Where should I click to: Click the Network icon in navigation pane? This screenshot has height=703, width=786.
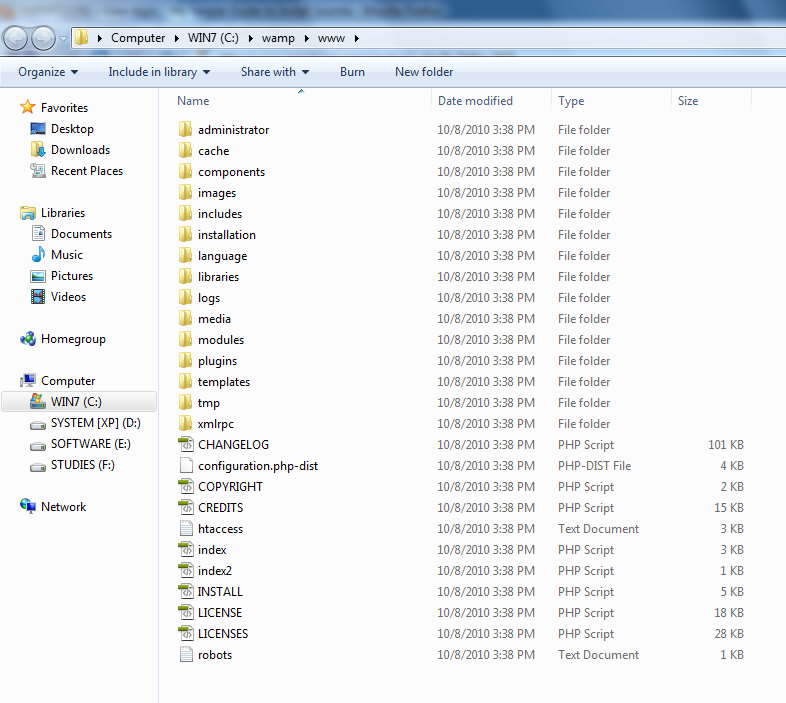tap(28, 507)
